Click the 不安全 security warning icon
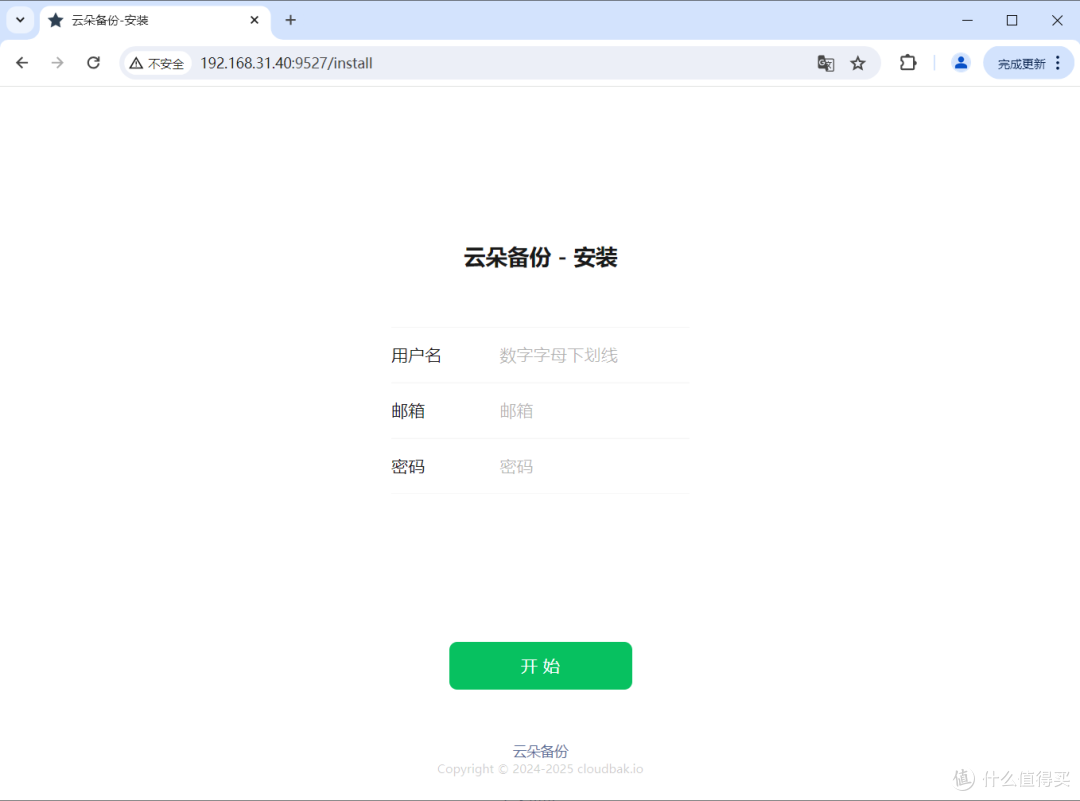1080x801 pixels. coord(156,62)
